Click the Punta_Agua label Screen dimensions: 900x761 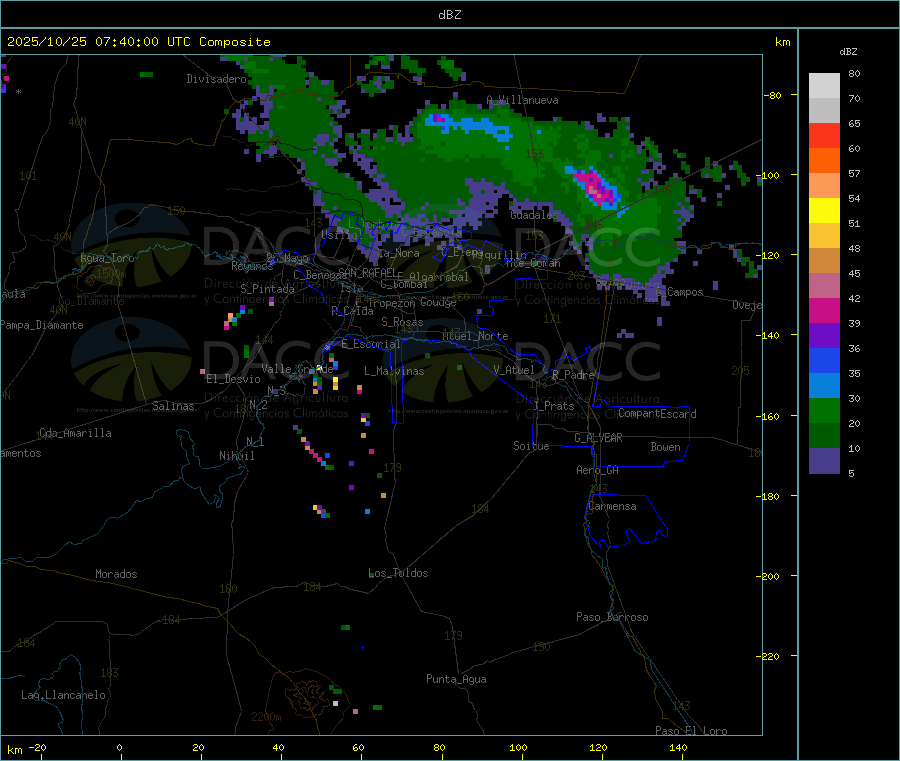click(456, 679)
